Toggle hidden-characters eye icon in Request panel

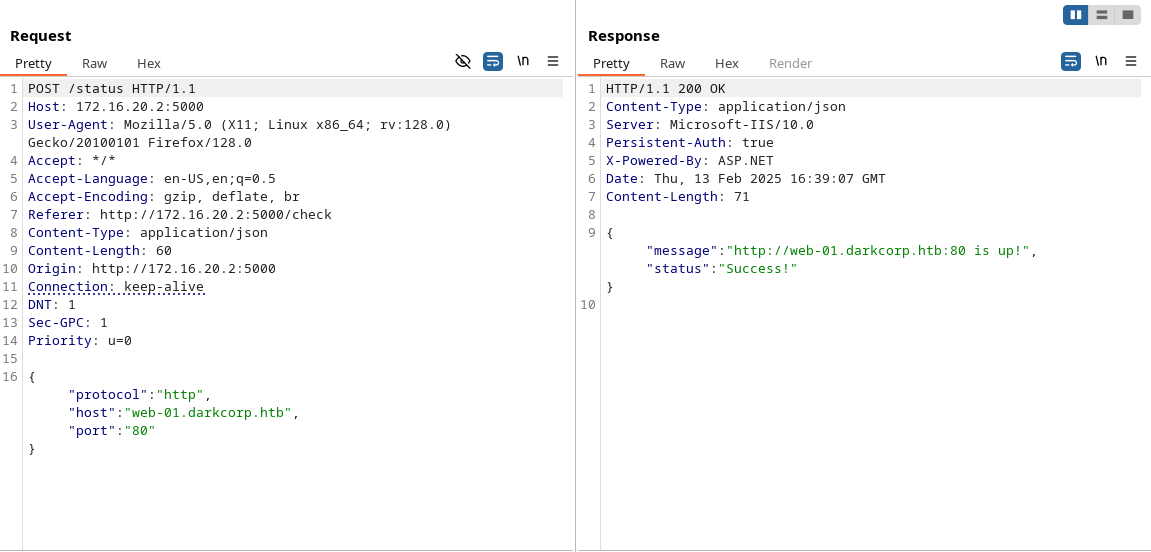pos(462,61)
